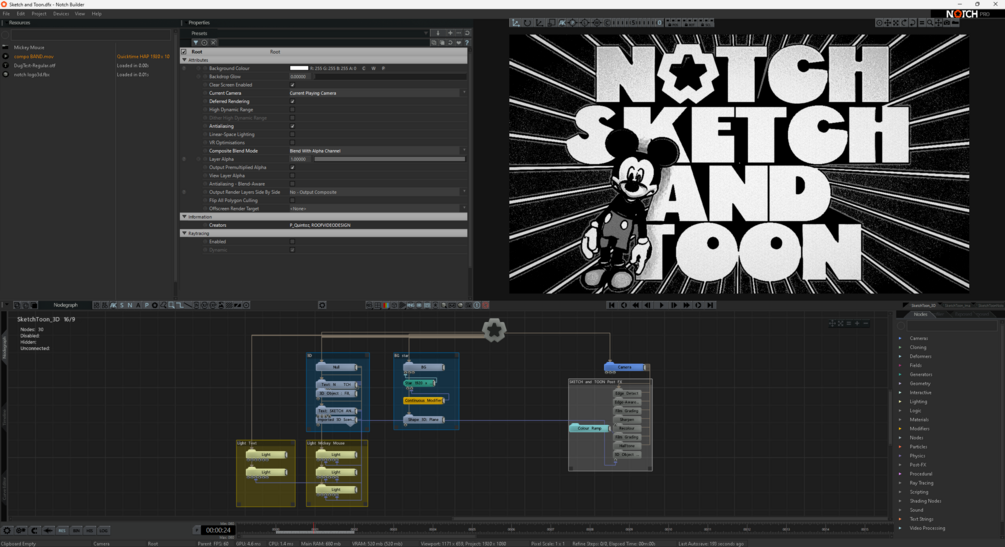
Task: Open the Project menu
Action: tap(38, 13)
